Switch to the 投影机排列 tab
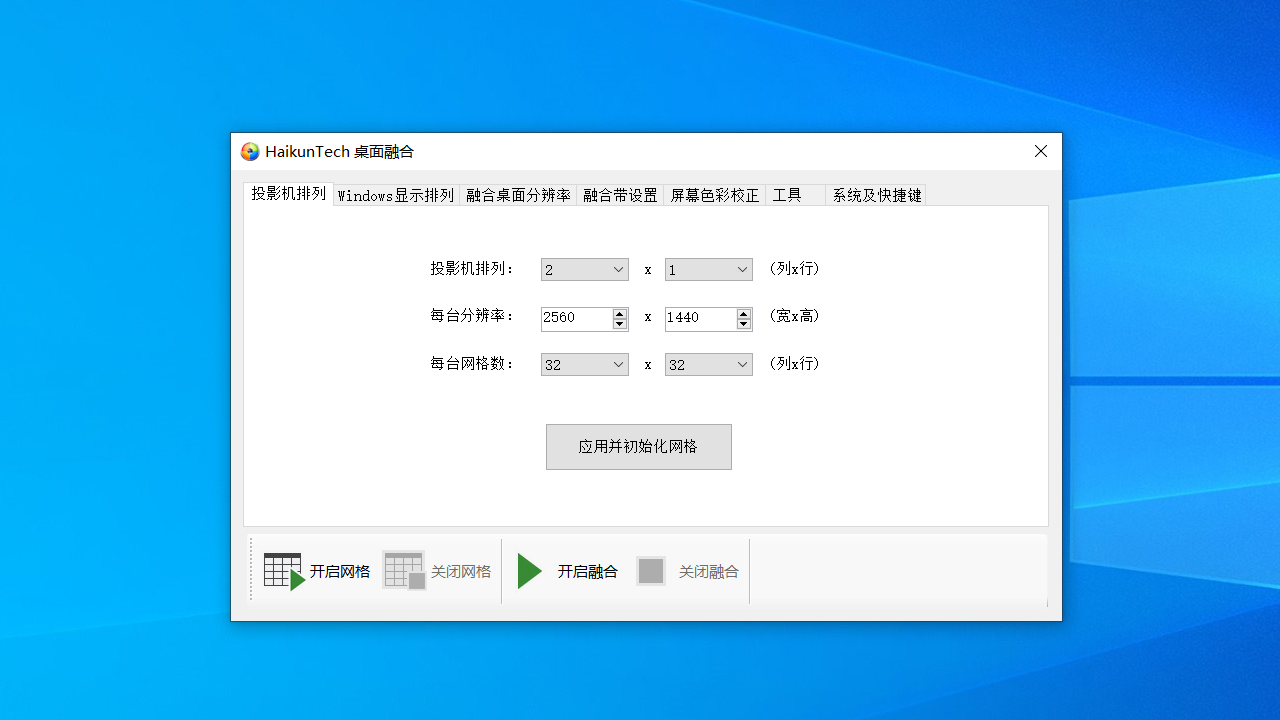This screenshot has height=720, width=1280. pos(288,194)
